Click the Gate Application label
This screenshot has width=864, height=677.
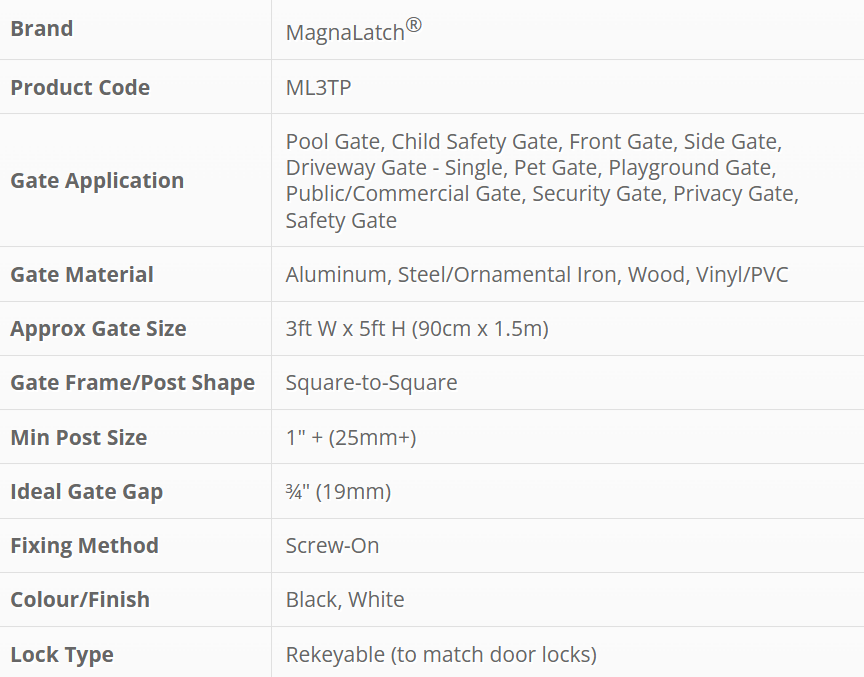tap(97, 181)
